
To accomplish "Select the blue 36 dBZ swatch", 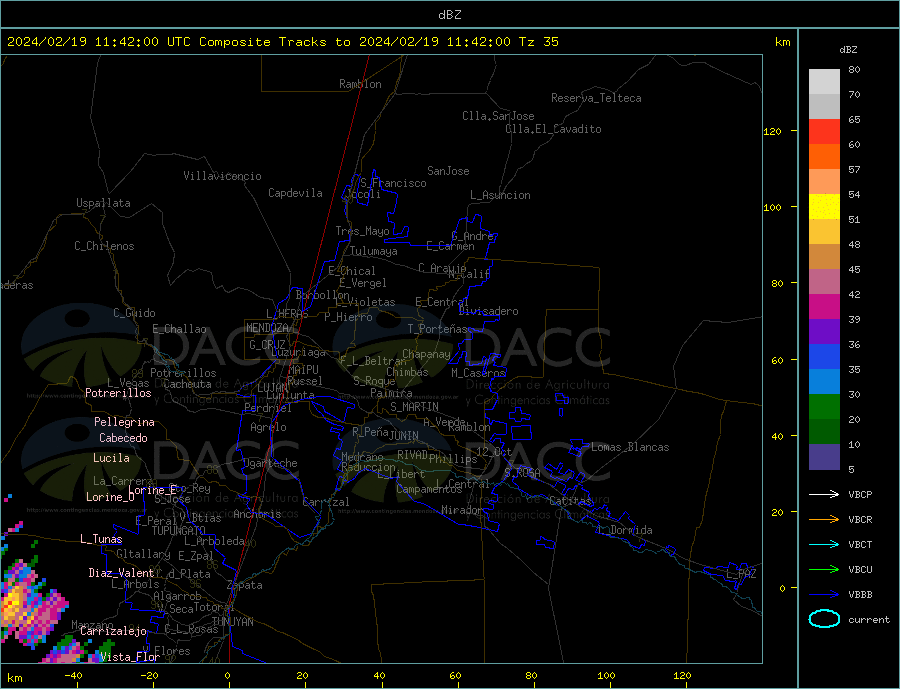I will 824,357.
